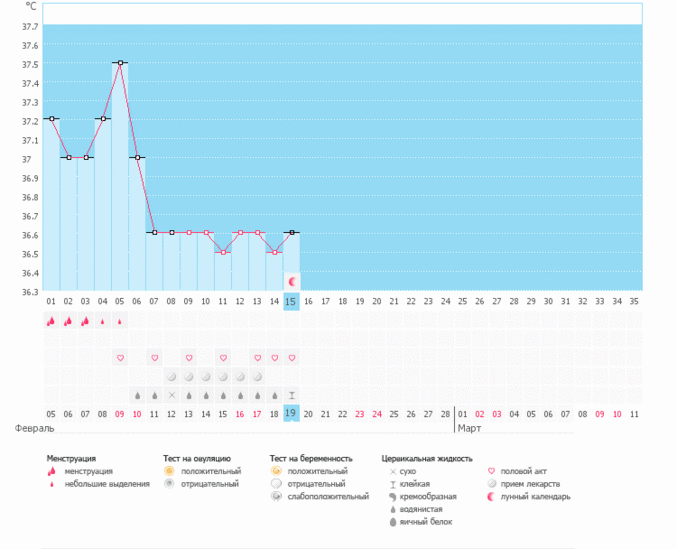Click the legend icon for яичный белок
The height and width of the screenshot is (549, 677).
click(392, 522)
